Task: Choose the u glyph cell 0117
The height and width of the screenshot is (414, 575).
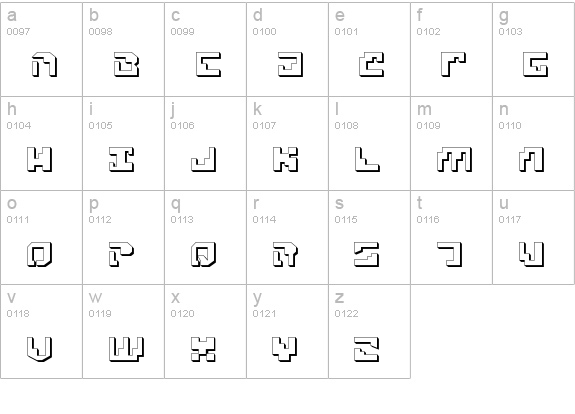Action: [532, 254]
